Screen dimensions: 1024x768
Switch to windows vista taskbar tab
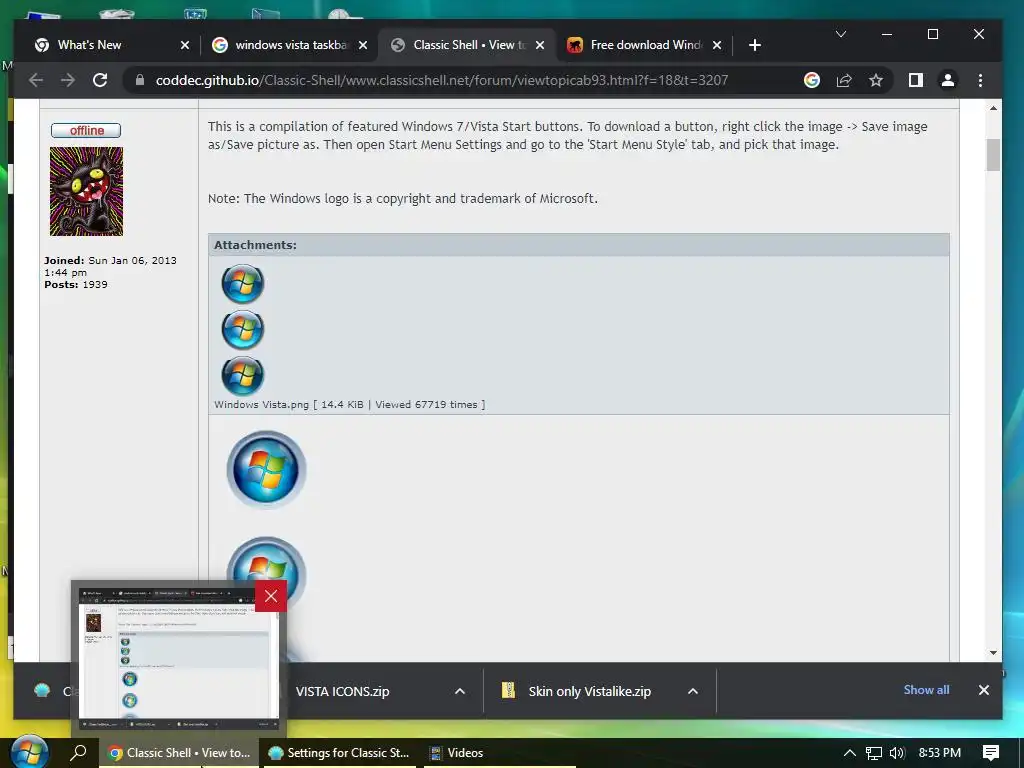[291, 45]
